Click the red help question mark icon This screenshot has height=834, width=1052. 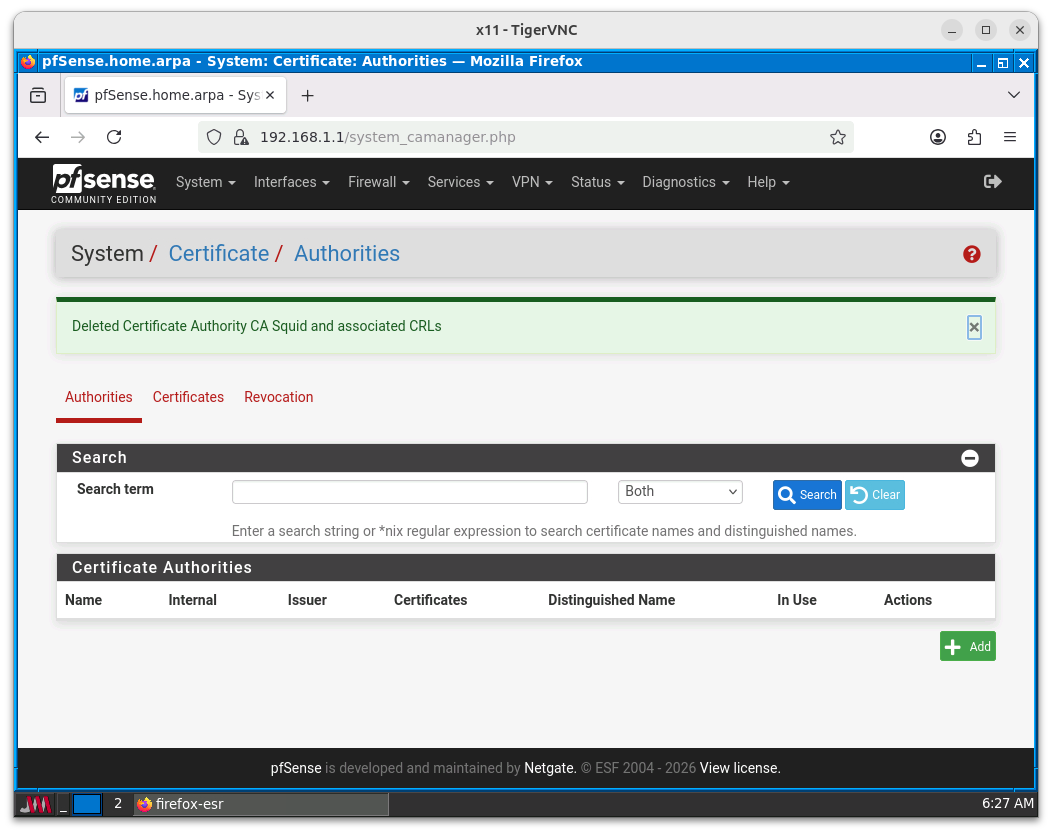point(971,254)
